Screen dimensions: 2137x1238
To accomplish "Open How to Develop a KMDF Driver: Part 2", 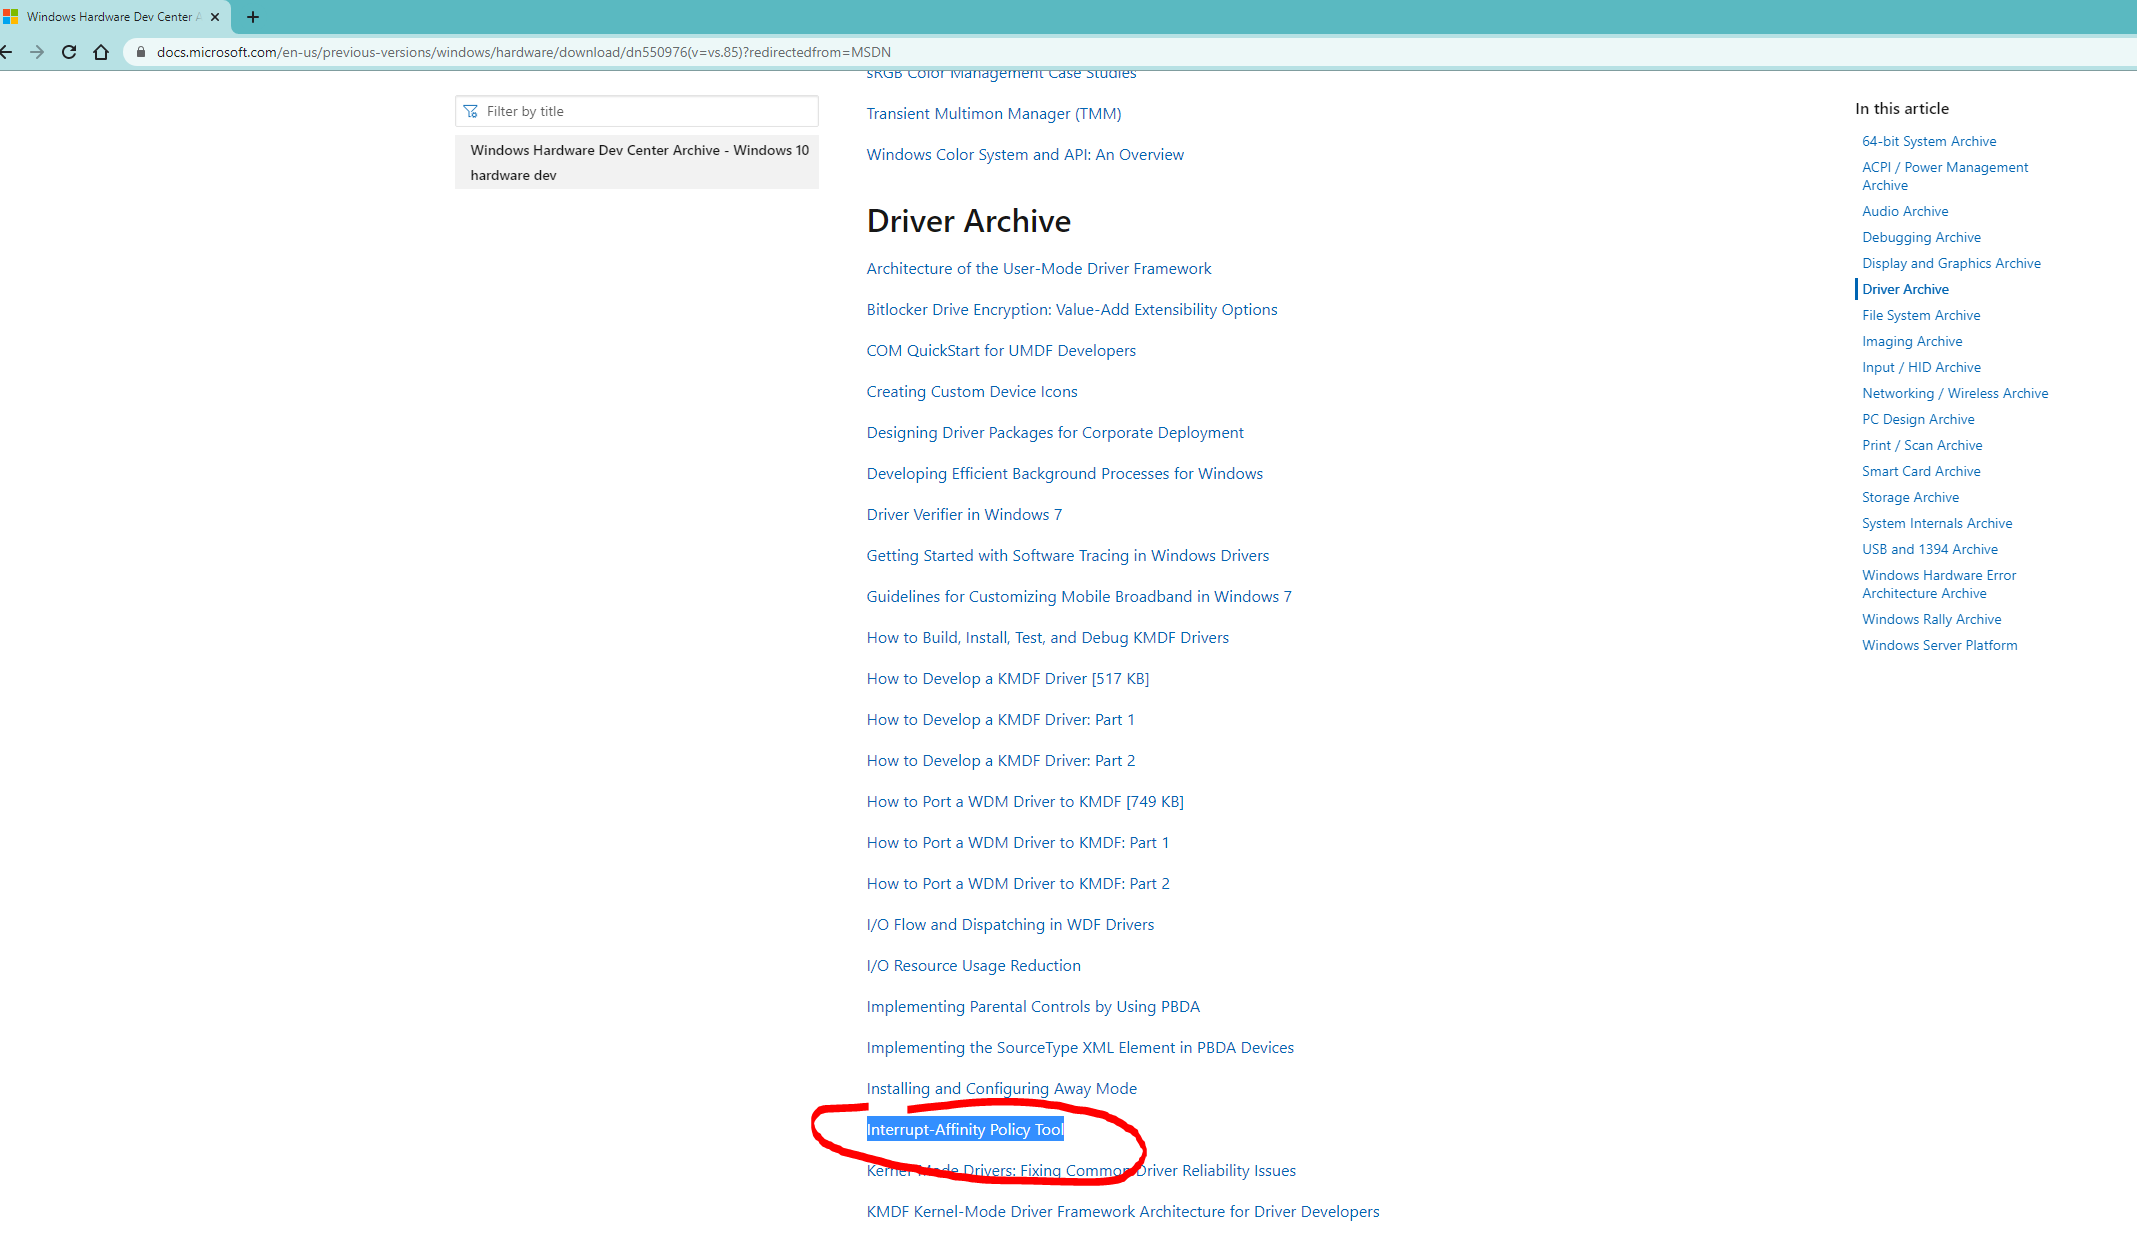I will point(1001,761).
